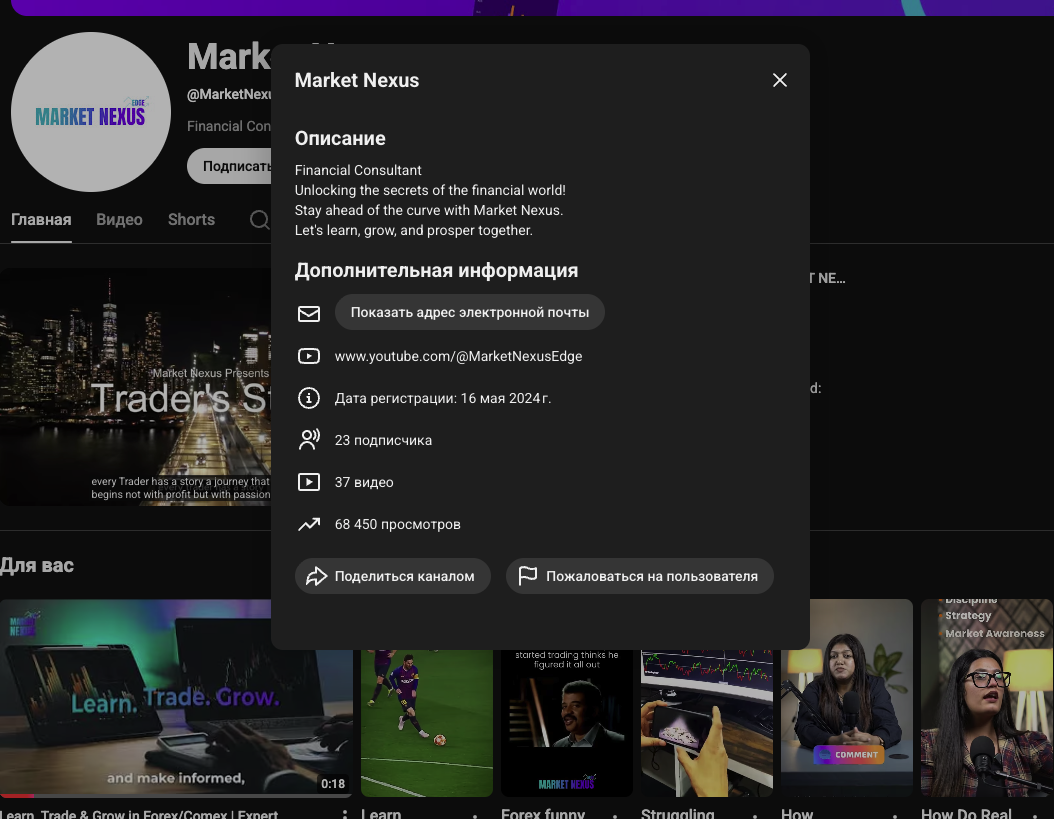1054x819 pixels.
Task: Open video title Learn, Trade & Grow in Forex/Comex
Action: (x=139, y=814)
